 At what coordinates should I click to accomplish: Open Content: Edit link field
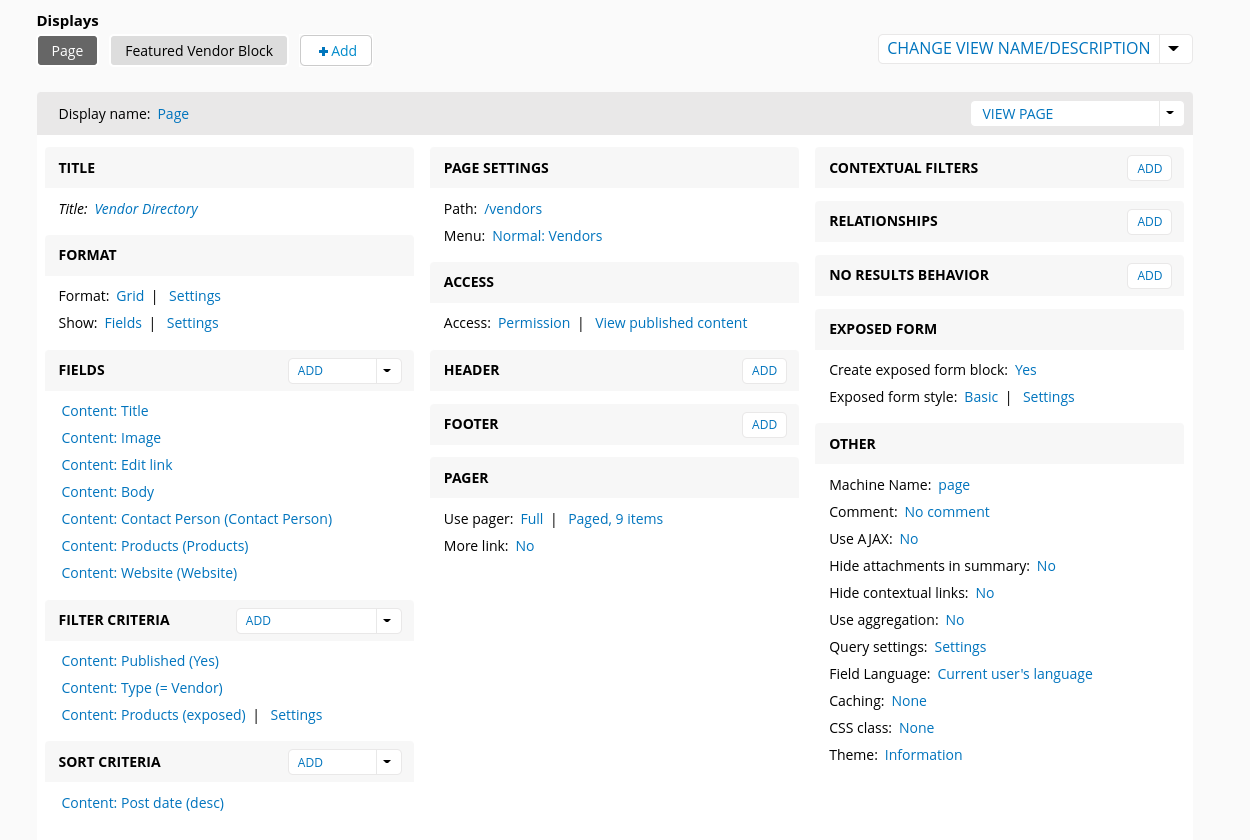(117, 465)
